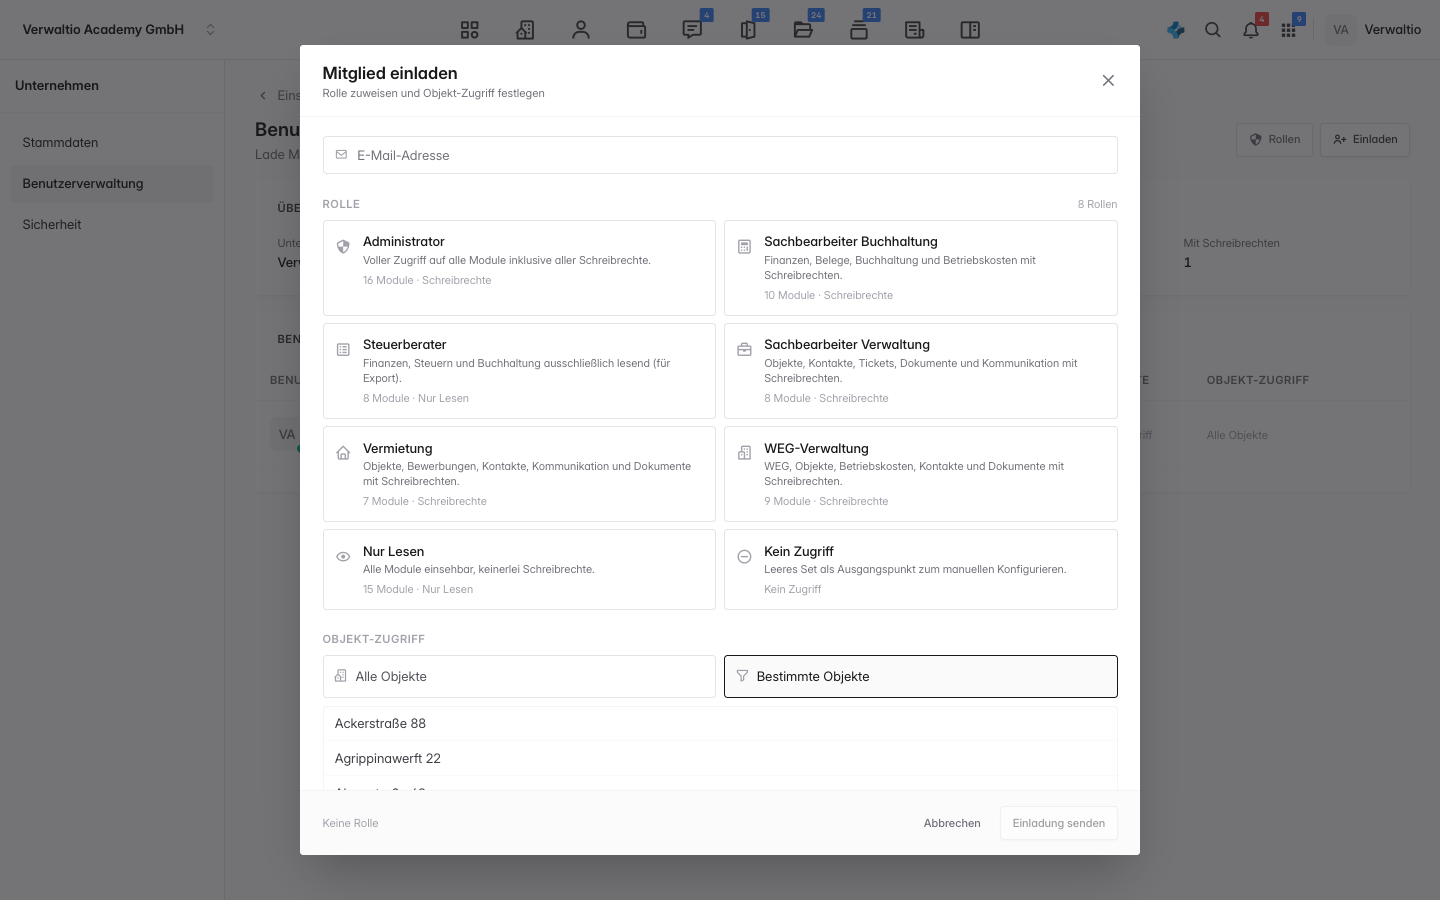This screenshot has width=1440, height=900.
Task: Close the Mitglied einladen dialog
Action: (1108, 81)
